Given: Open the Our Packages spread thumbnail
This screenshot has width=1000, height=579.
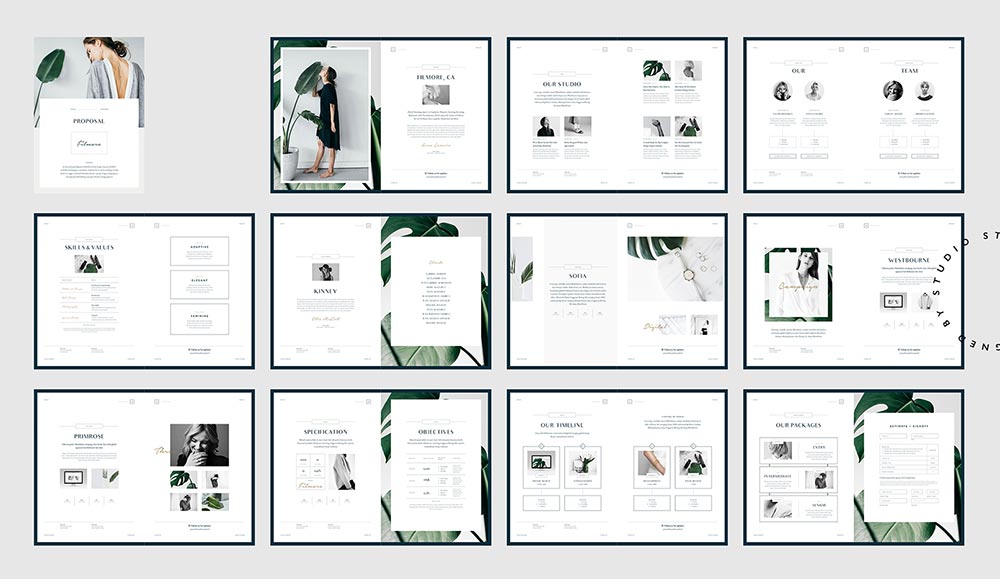Looking at the screenshot, I should click(854, 467).
